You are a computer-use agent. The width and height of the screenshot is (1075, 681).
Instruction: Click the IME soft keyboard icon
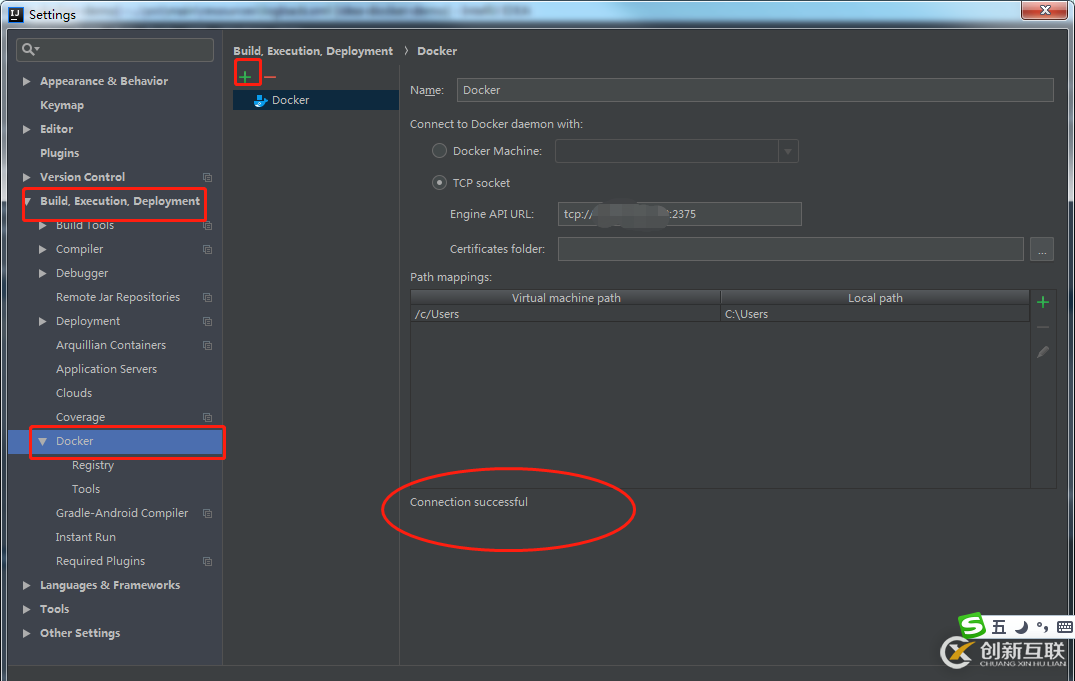1065,627
